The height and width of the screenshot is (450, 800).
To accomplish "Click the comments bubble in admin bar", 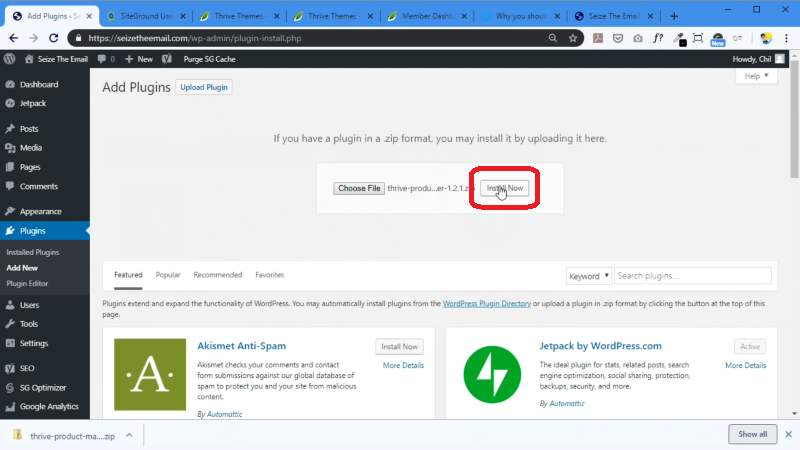I will point(106,59).
